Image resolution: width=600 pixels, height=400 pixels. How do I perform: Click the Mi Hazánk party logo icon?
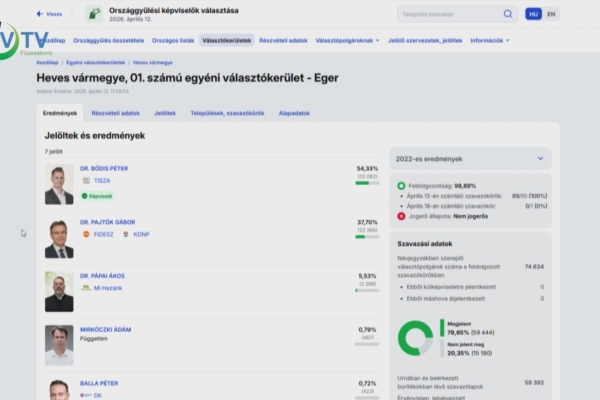point(86,287)
